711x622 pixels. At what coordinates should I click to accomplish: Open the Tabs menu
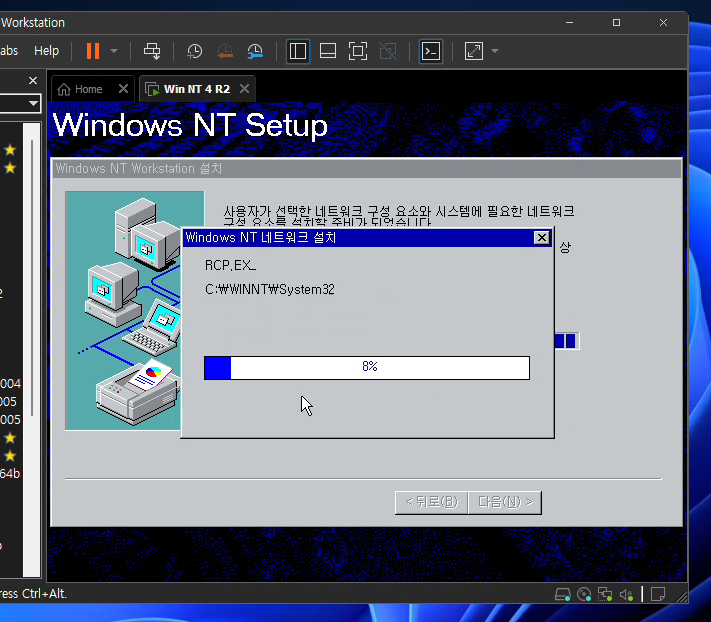point(8,51)
